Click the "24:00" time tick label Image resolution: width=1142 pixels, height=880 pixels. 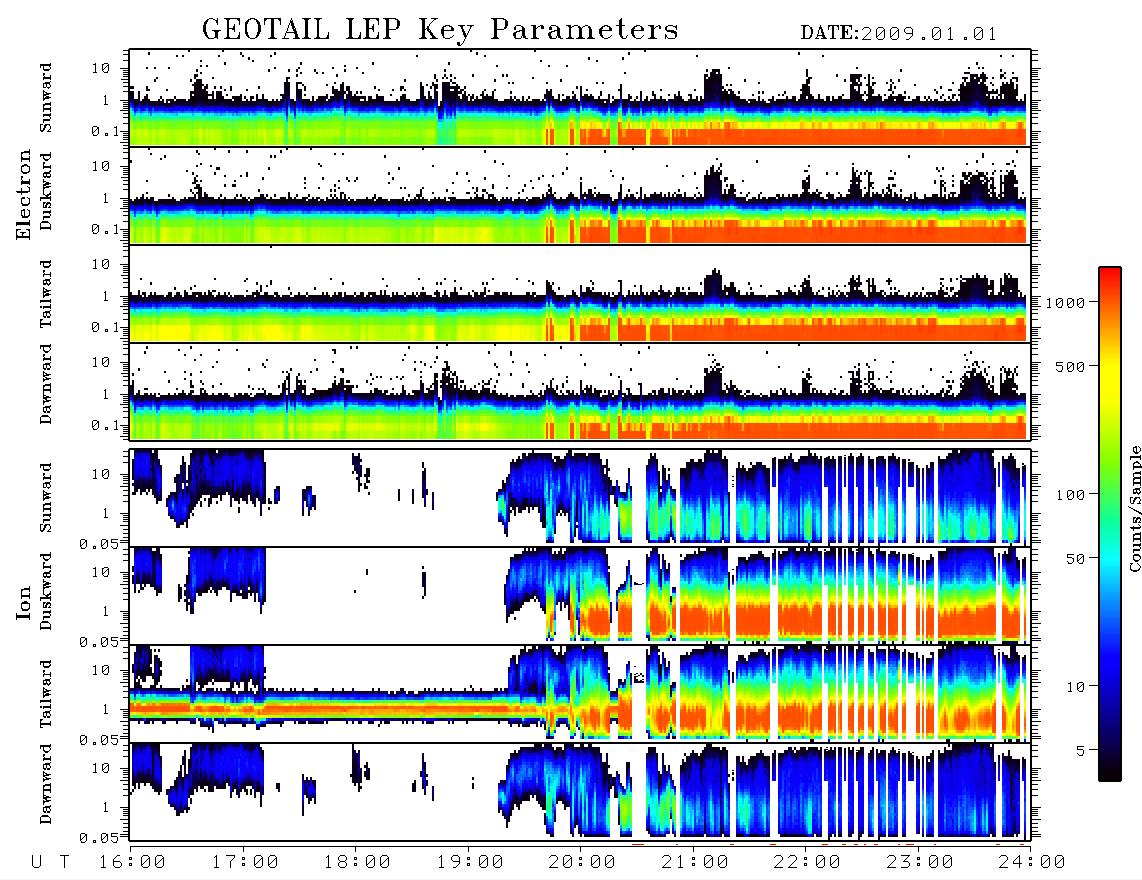pyautogui.click(x=1032, y=862)
